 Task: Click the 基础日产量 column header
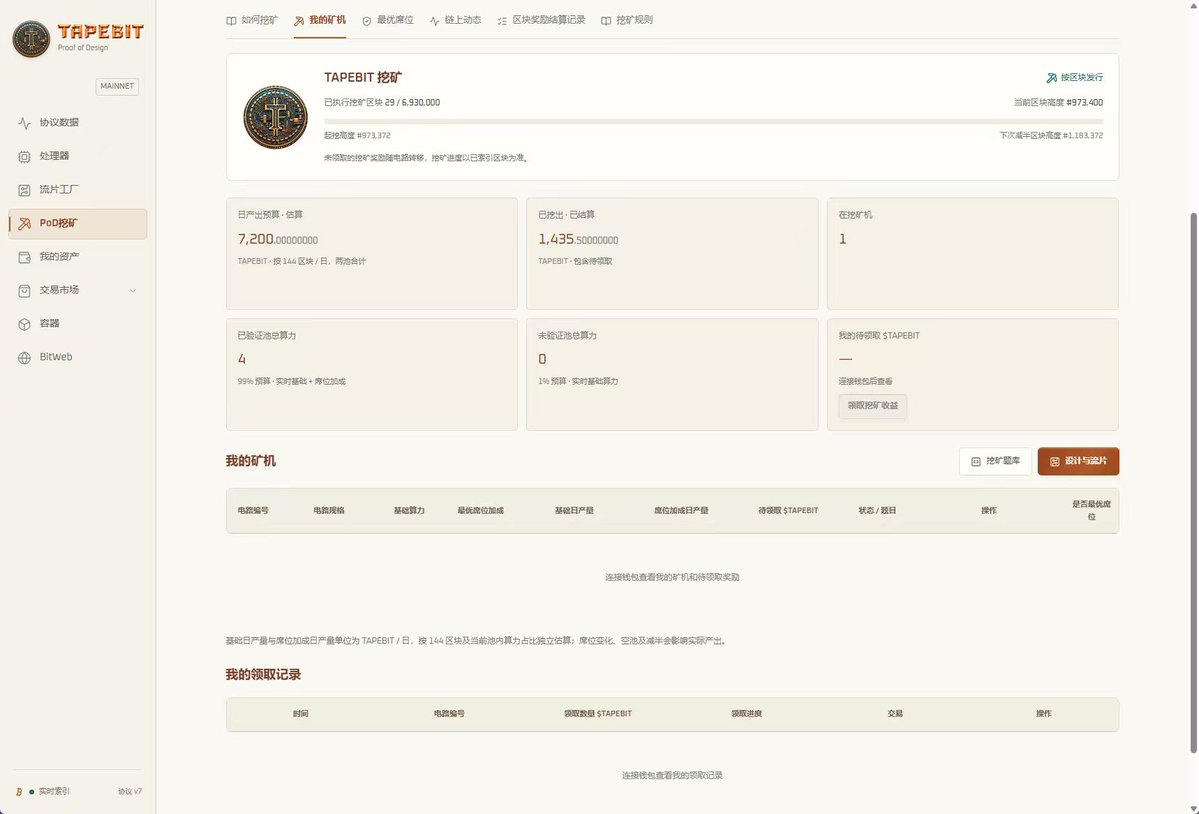(x=574, y=511)
